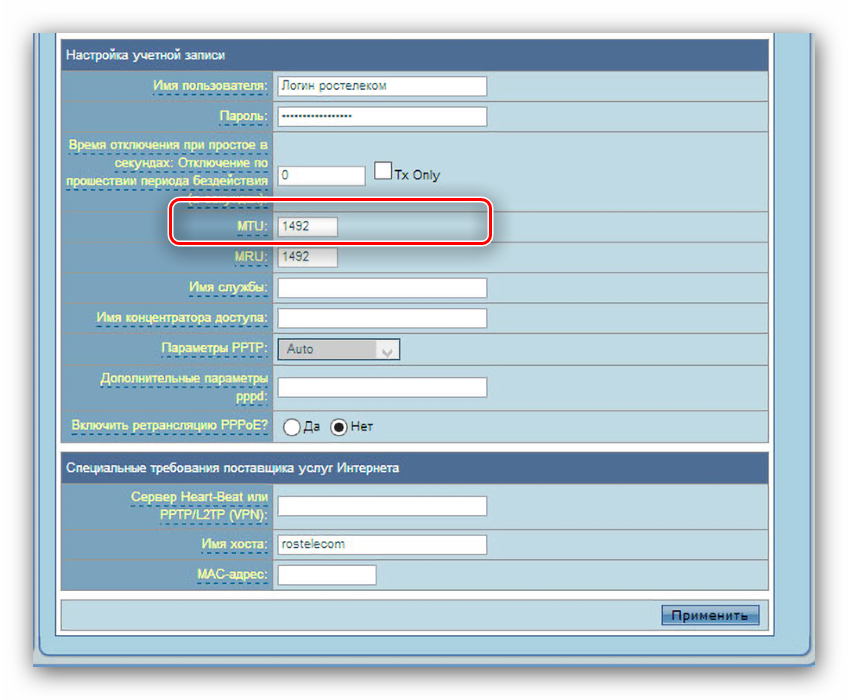This screenshot has width=848, height=700.
Task: Click the Включить ретрансляцию PPPoE label
Action: tap(169, 426)
